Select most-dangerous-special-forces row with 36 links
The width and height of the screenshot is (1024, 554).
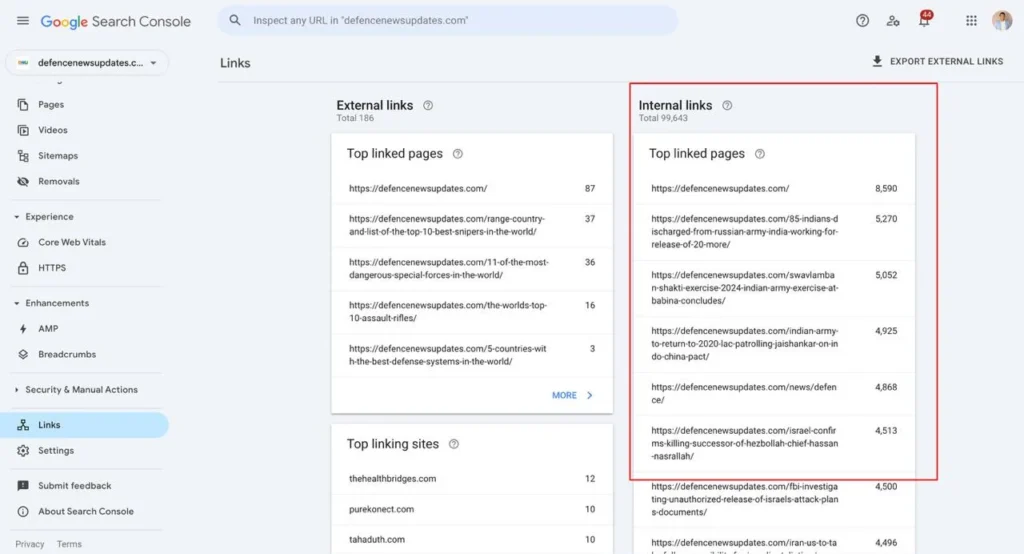tap(472, 269)
